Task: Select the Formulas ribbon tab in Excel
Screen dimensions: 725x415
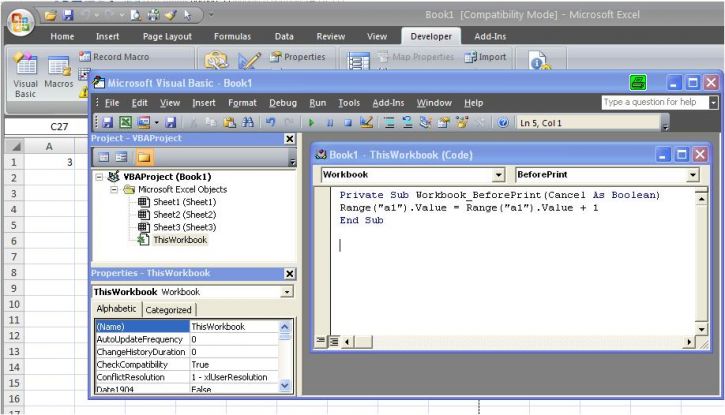Action: click(232, 36)
